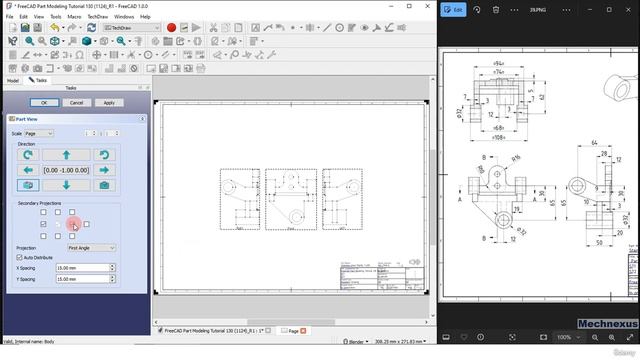The width and height of the screenshot is (640, 360).
Task: Click the scissors Cut icon
Action: 213,28
